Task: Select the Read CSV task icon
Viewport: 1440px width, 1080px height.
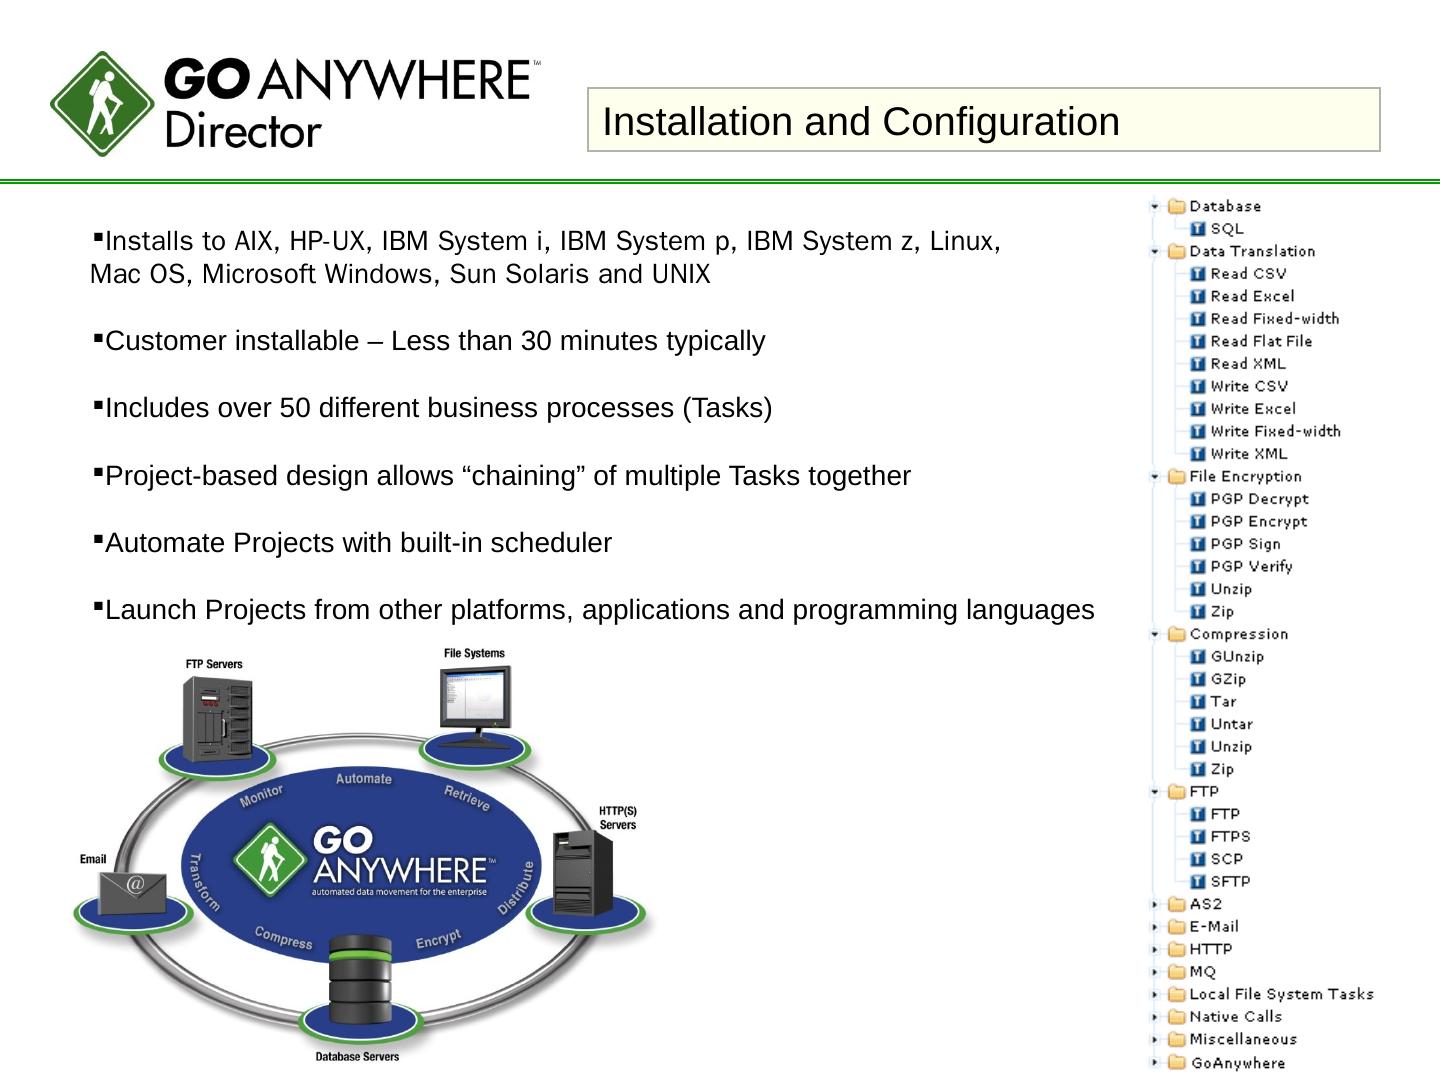Action: [1197, 274]
